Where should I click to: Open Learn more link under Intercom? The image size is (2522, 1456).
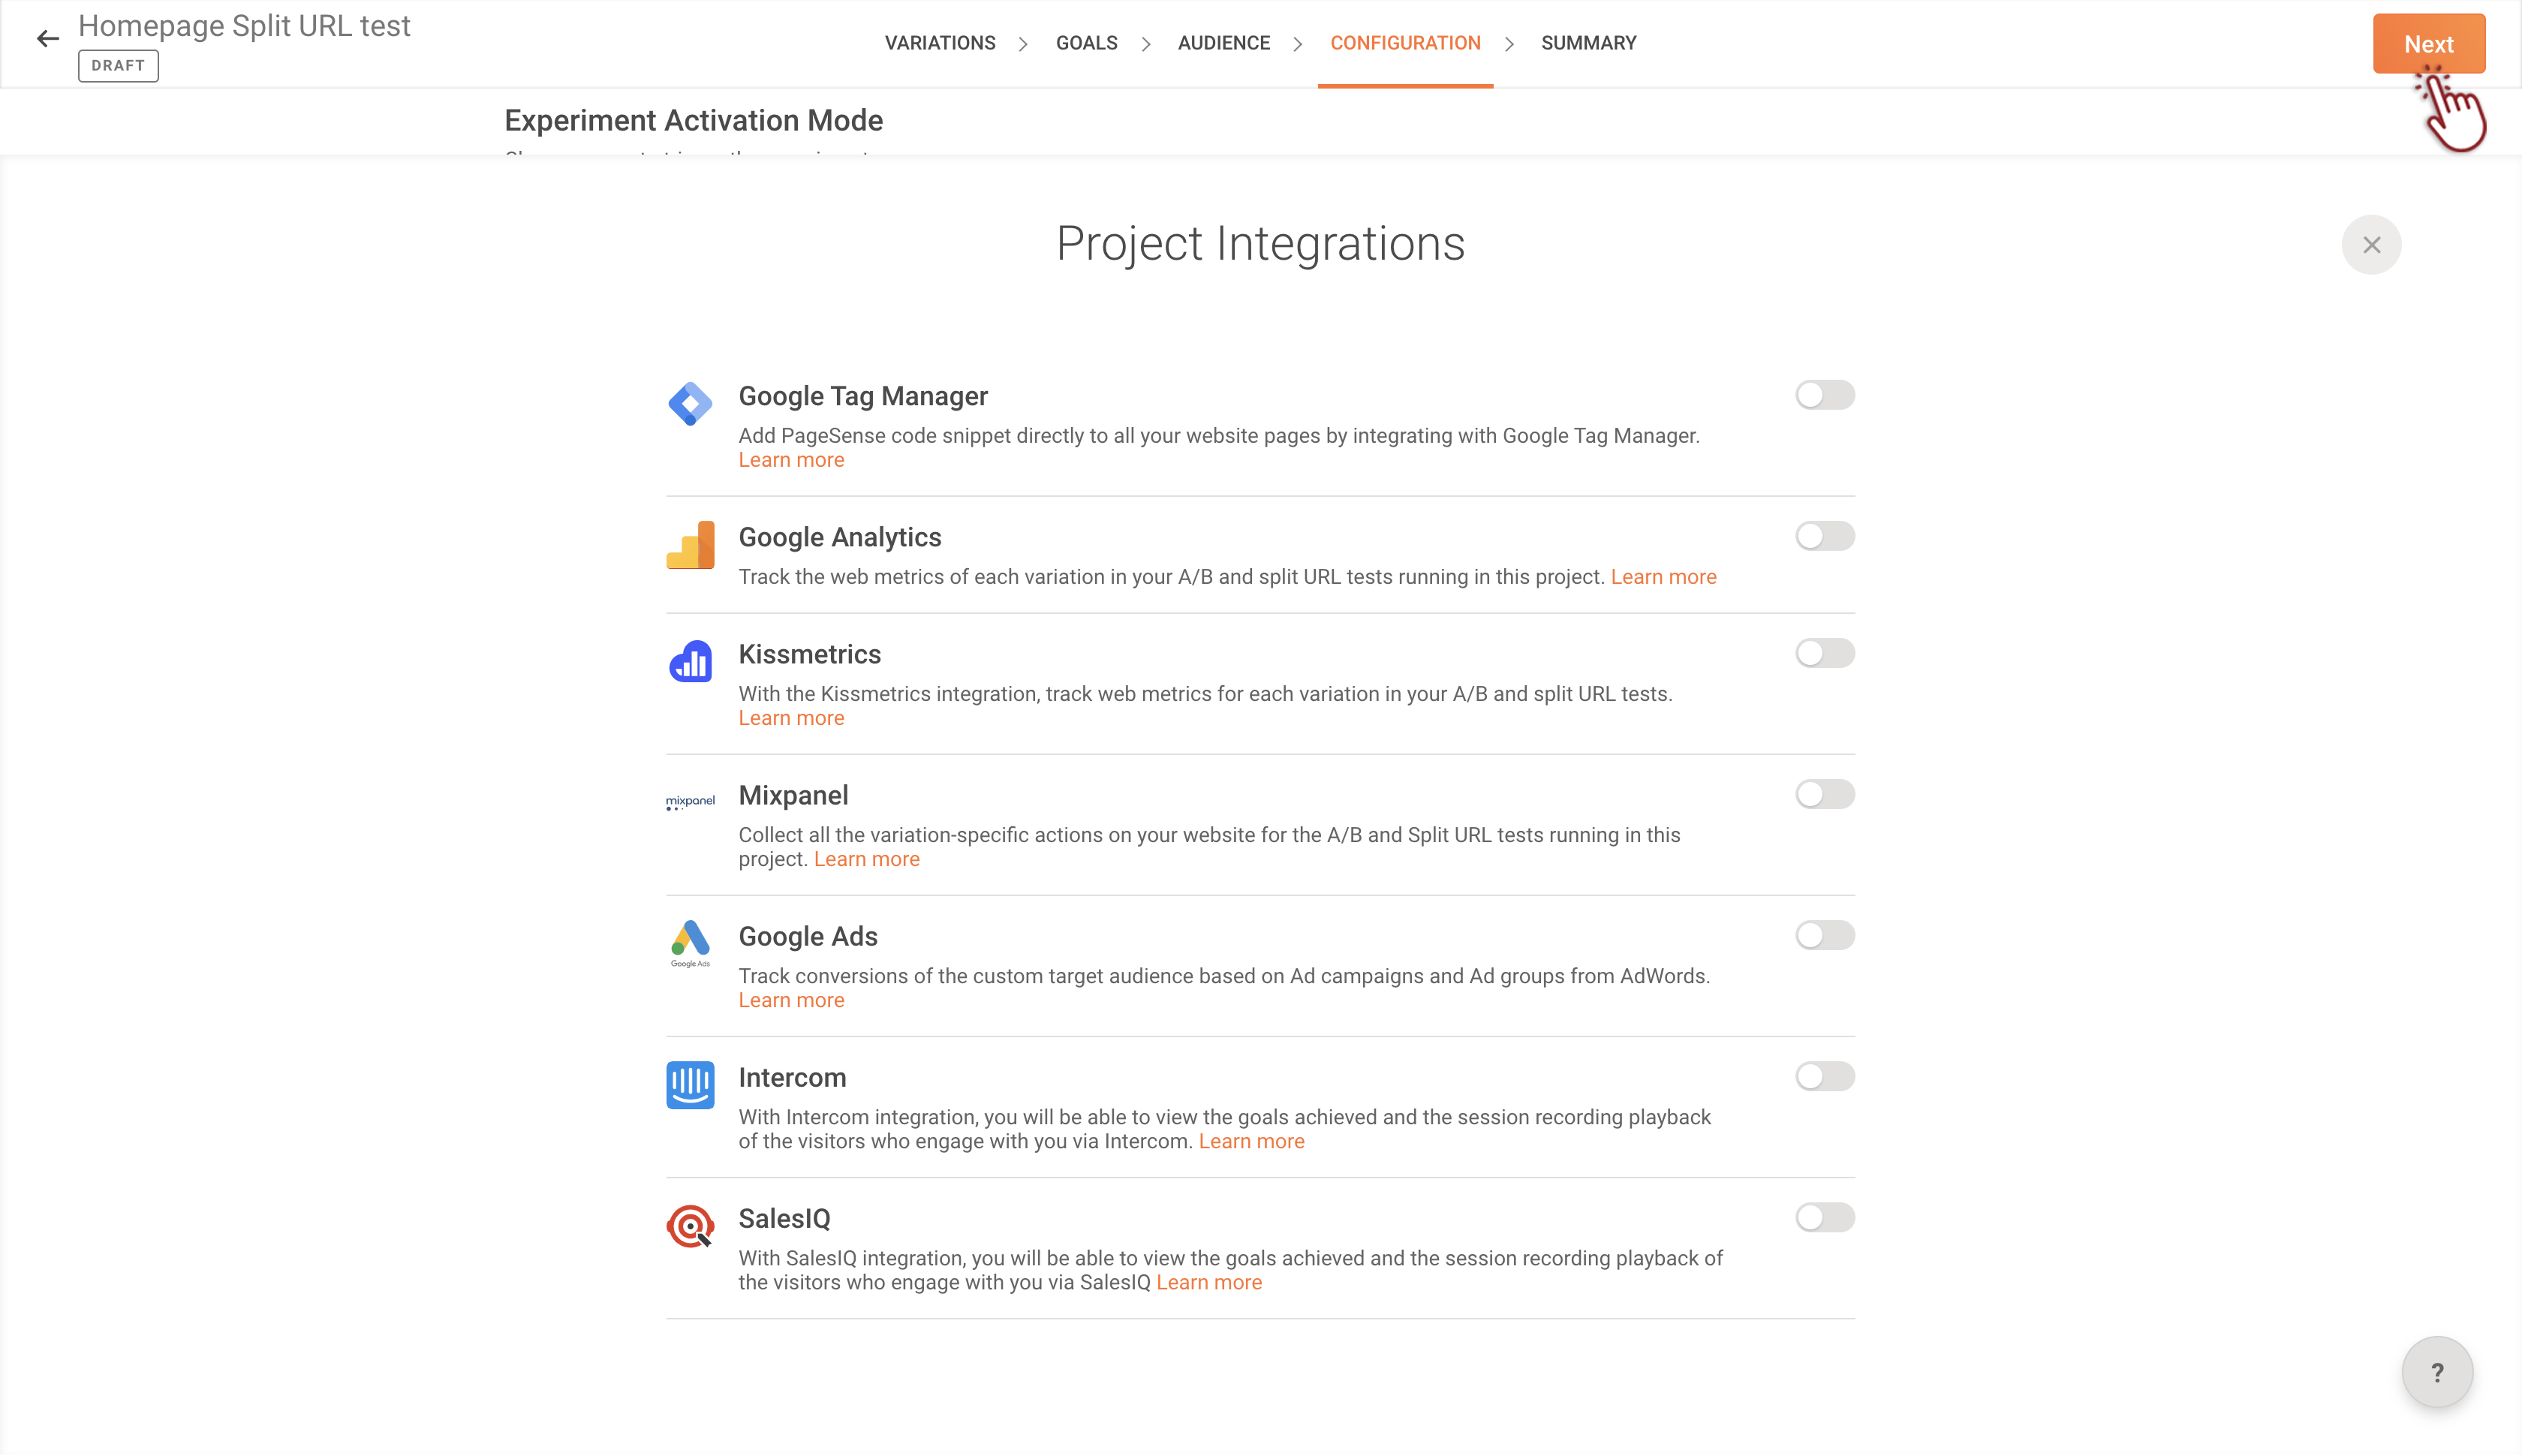point(1251,1141)
